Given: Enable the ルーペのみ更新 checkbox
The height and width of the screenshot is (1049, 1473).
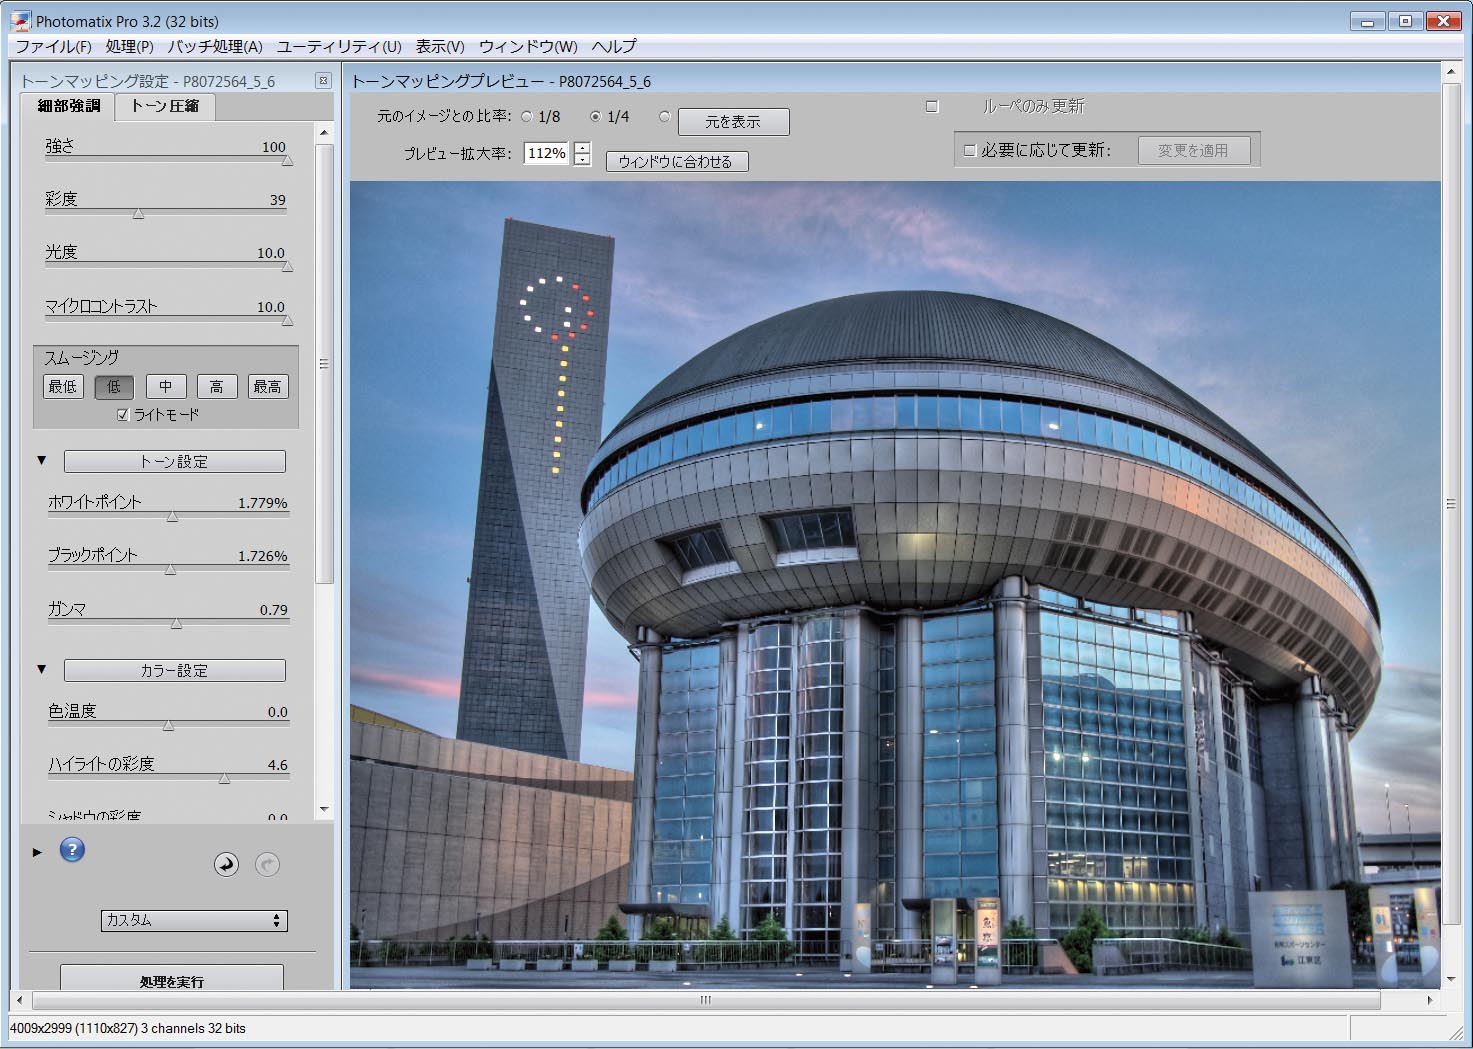Looking at the screenshot, I should coord(932,106).
